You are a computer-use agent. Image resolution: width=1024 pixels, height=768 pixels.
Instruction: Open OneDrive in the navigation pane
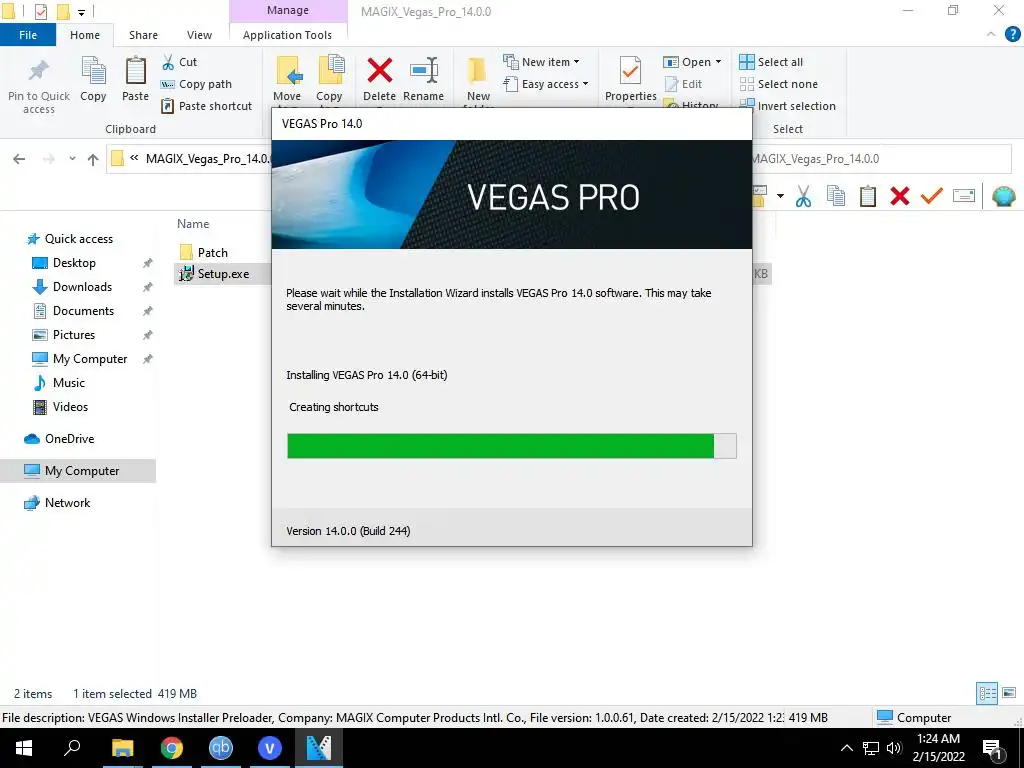pyautogui.click(x=59, y=439)
